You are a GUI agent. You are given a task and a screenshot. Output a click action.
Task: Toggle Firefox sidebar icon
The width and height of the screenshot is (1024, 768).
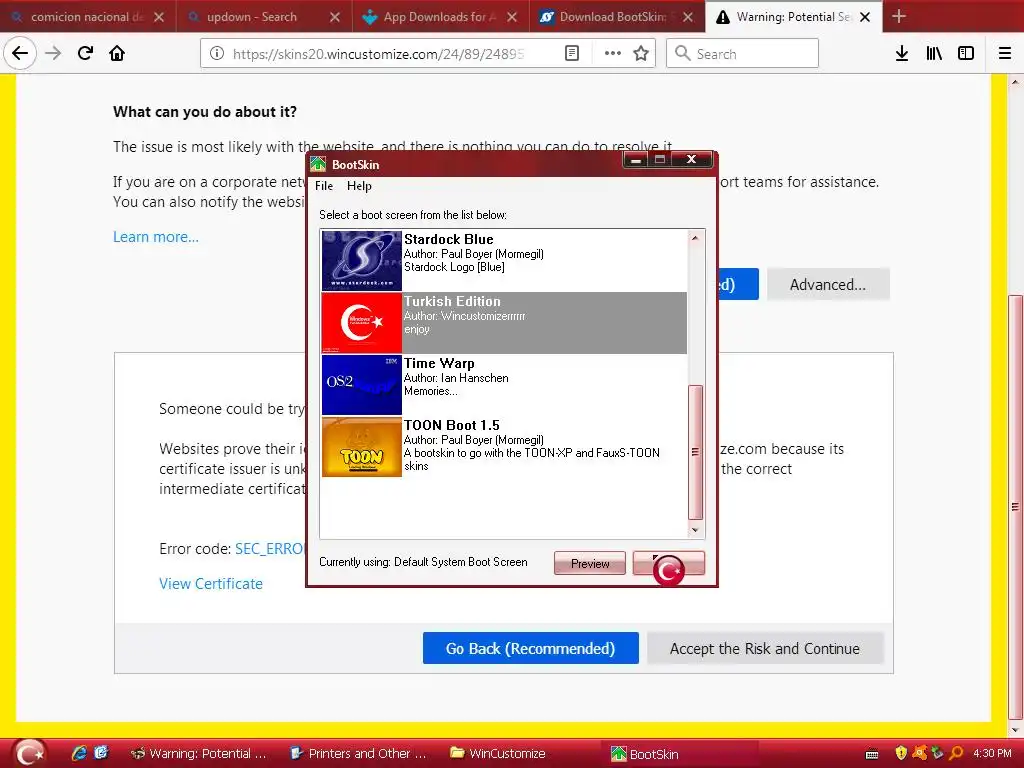tap(966, 54)
